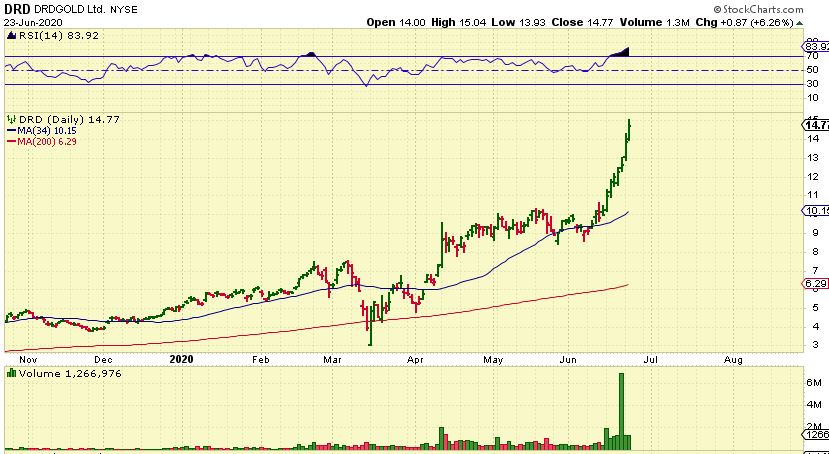
Task: Click the Jul month label on time axis
Action: [x=650, y=359]
